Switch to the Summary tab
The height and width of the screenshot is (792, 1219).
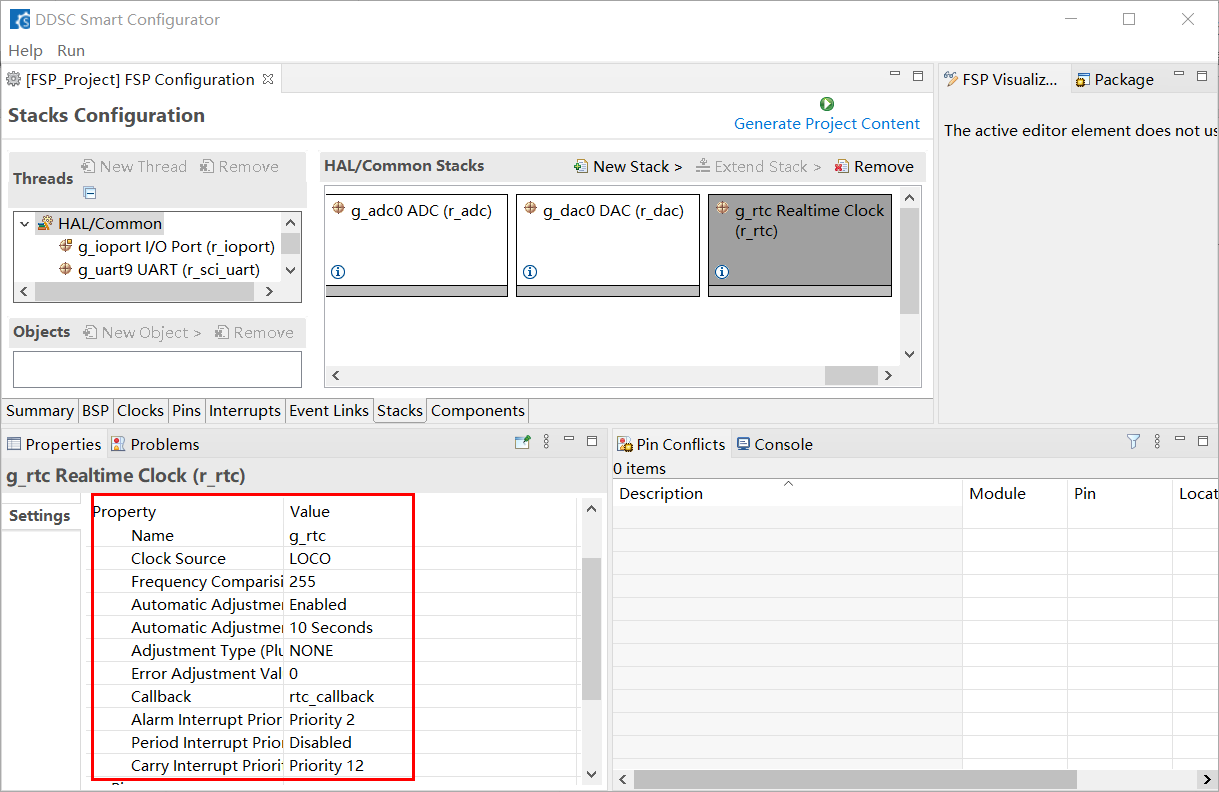(40, 410)
